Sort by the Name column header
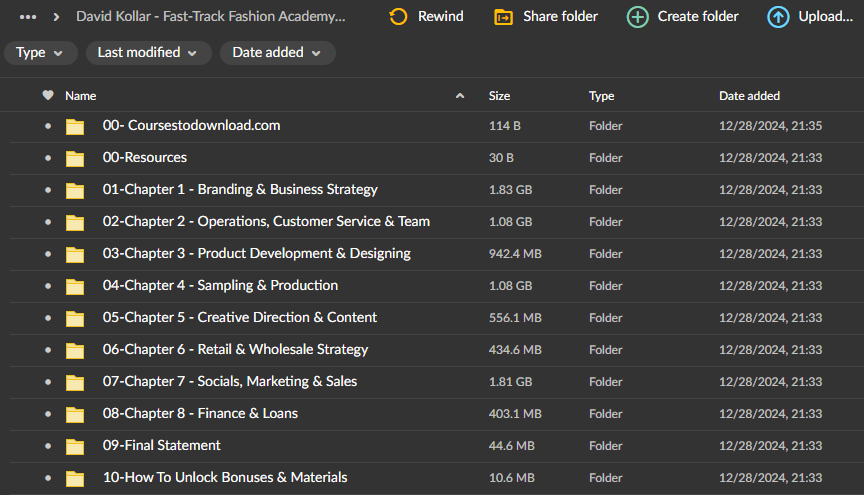 [x=80, y=96]
